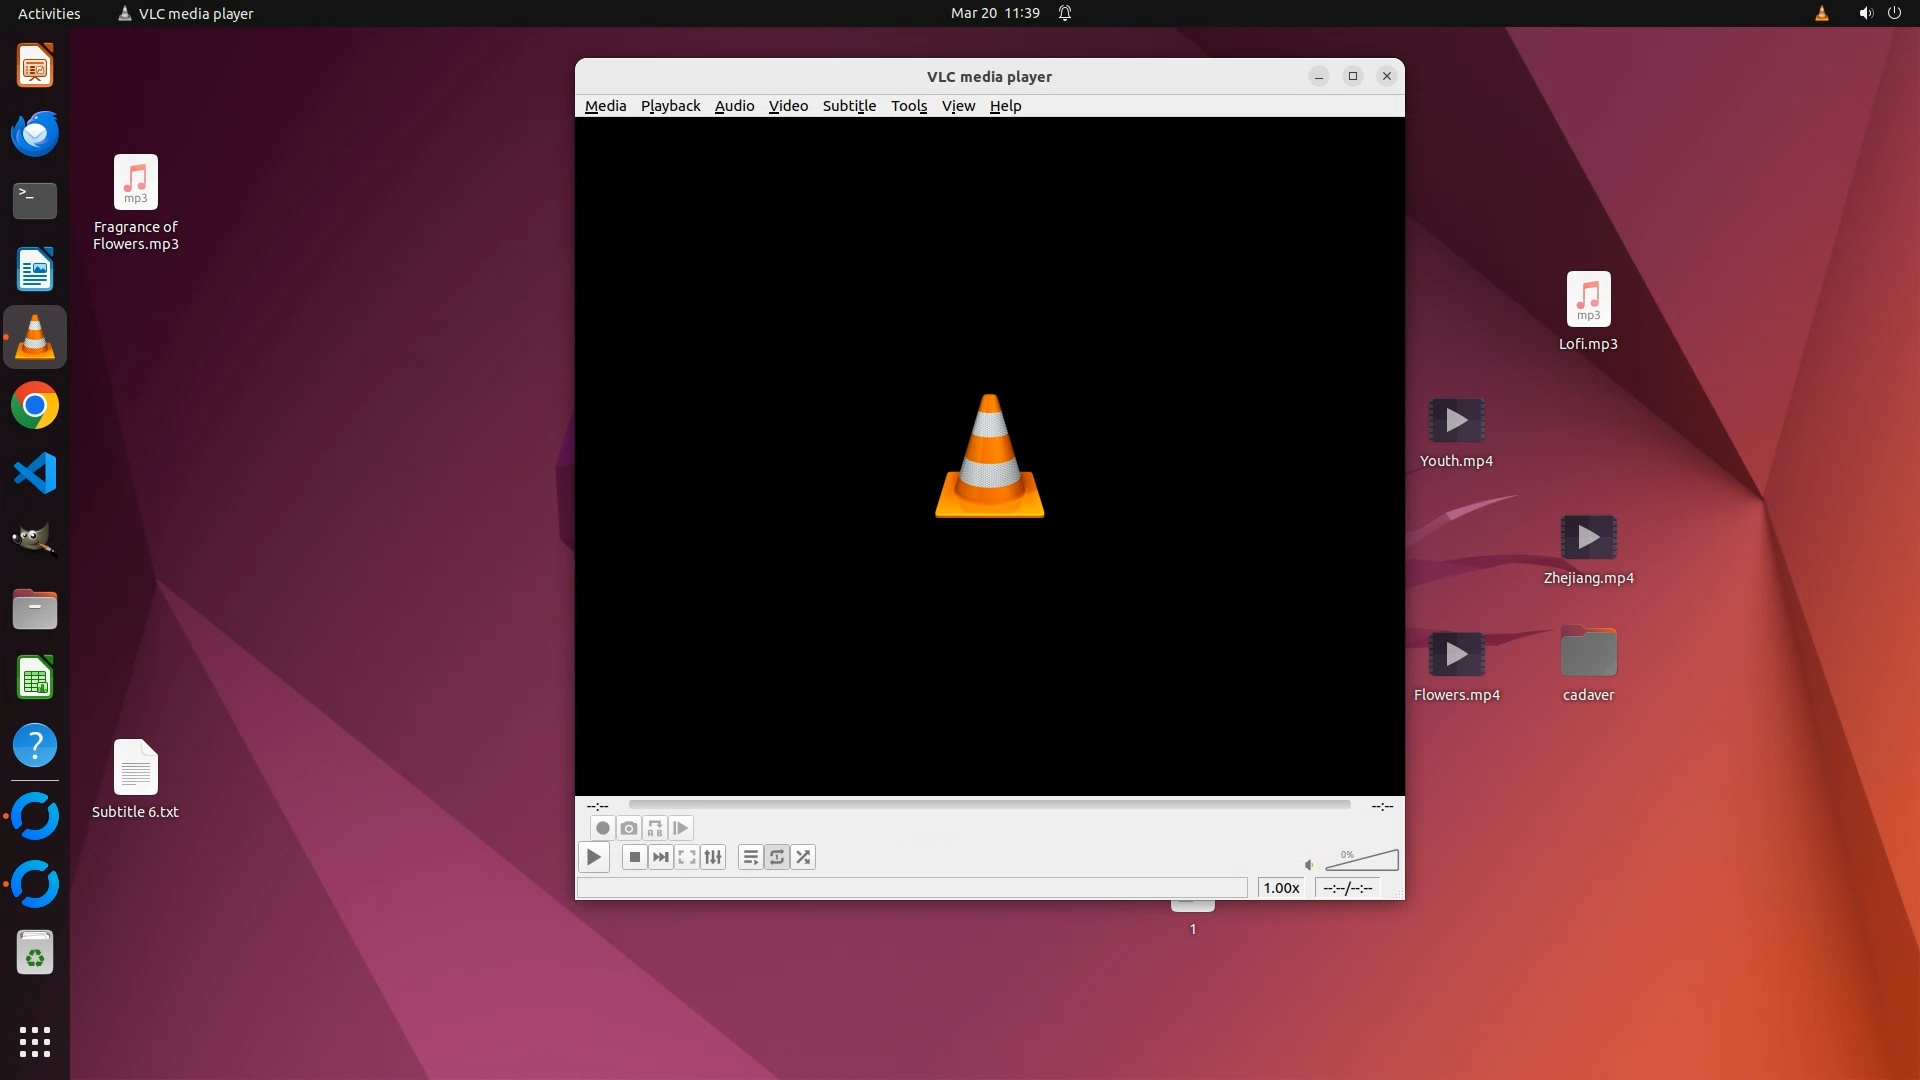Click the Next media button
The width and height of the screenshot is (1920, 1080).
tap(660, 857)
